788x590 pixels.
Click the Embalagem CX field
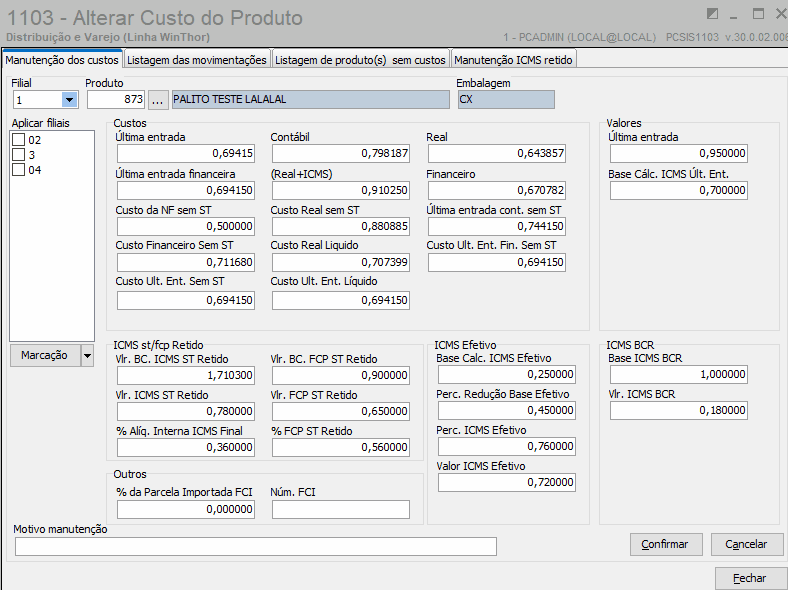pyautogui.click(x=506, y=100)
